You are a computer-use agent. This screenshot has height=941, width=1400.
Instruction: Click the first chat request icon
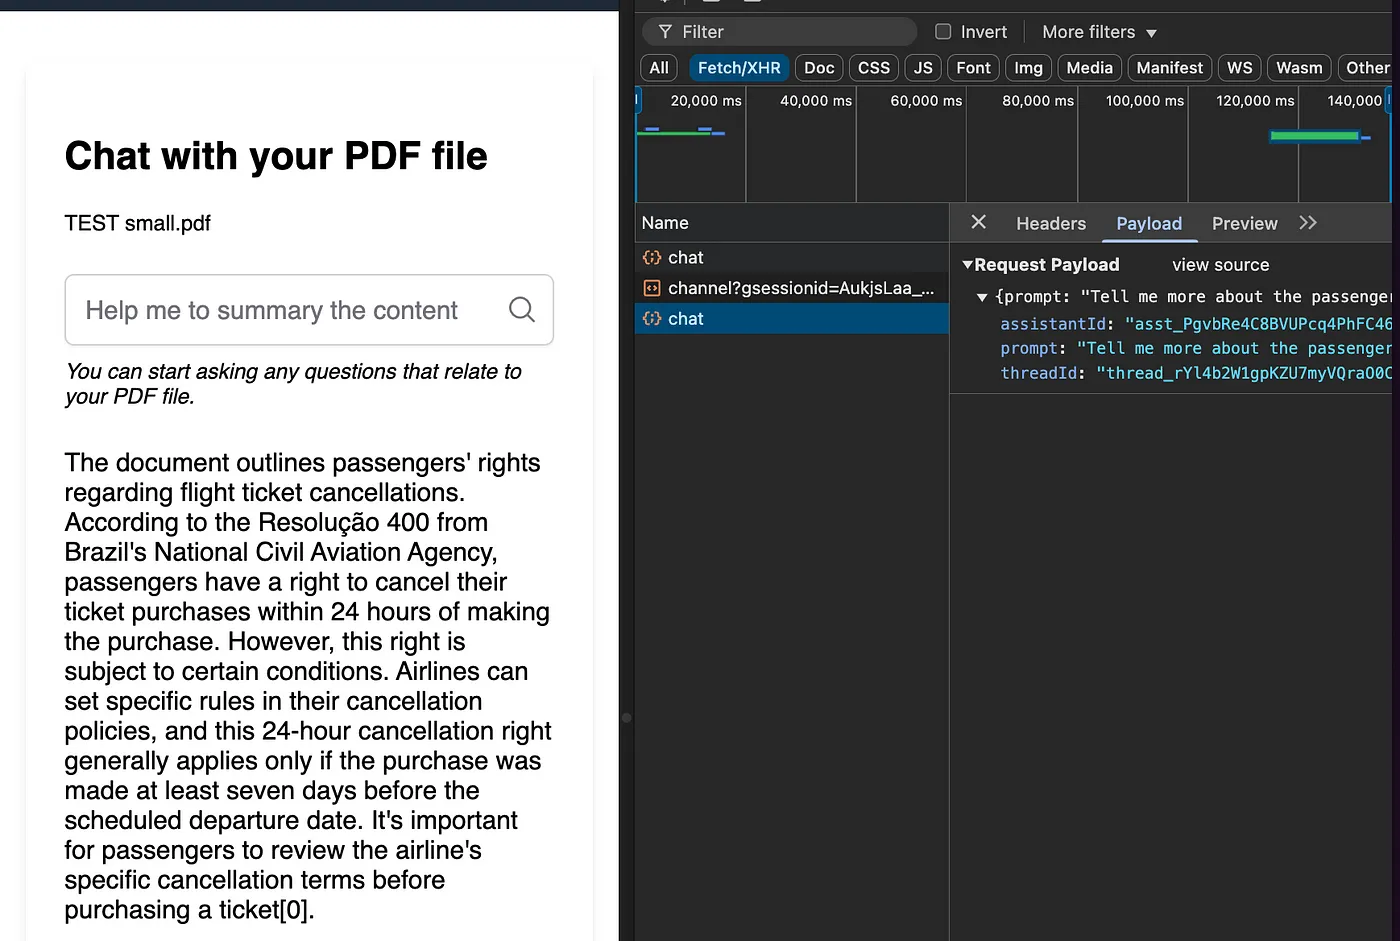point(652,258)
